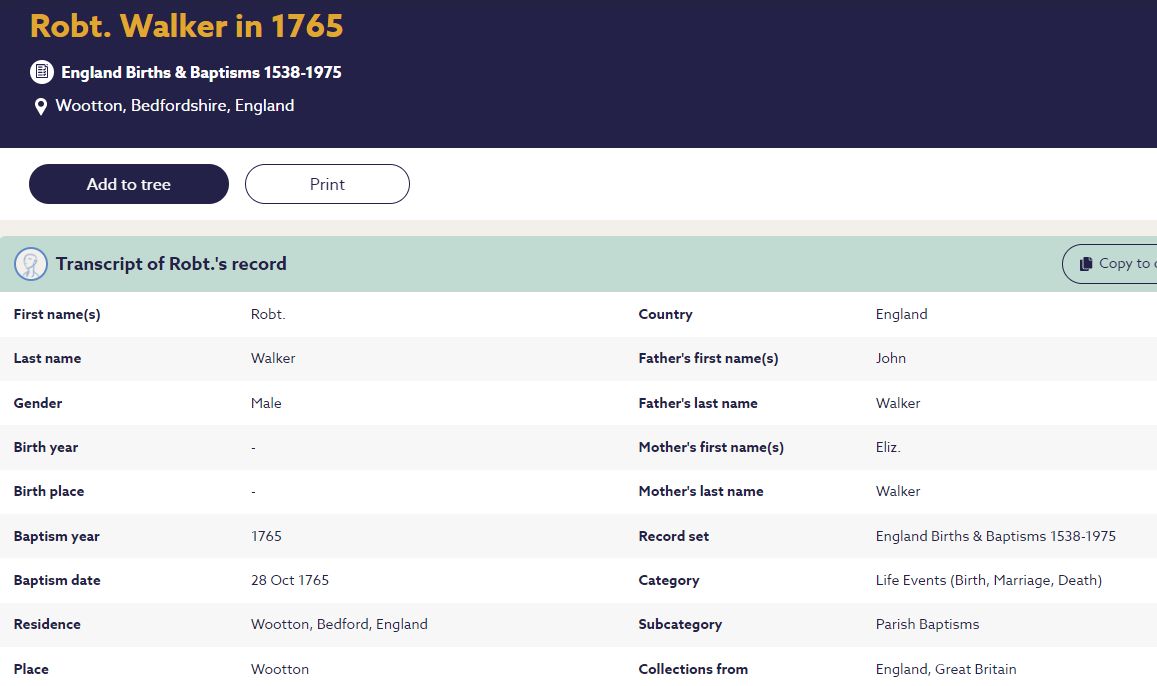Click the Collections from value England, Great Britain
This screenshot has width=1157, height=686.
(x=945, y=669)
